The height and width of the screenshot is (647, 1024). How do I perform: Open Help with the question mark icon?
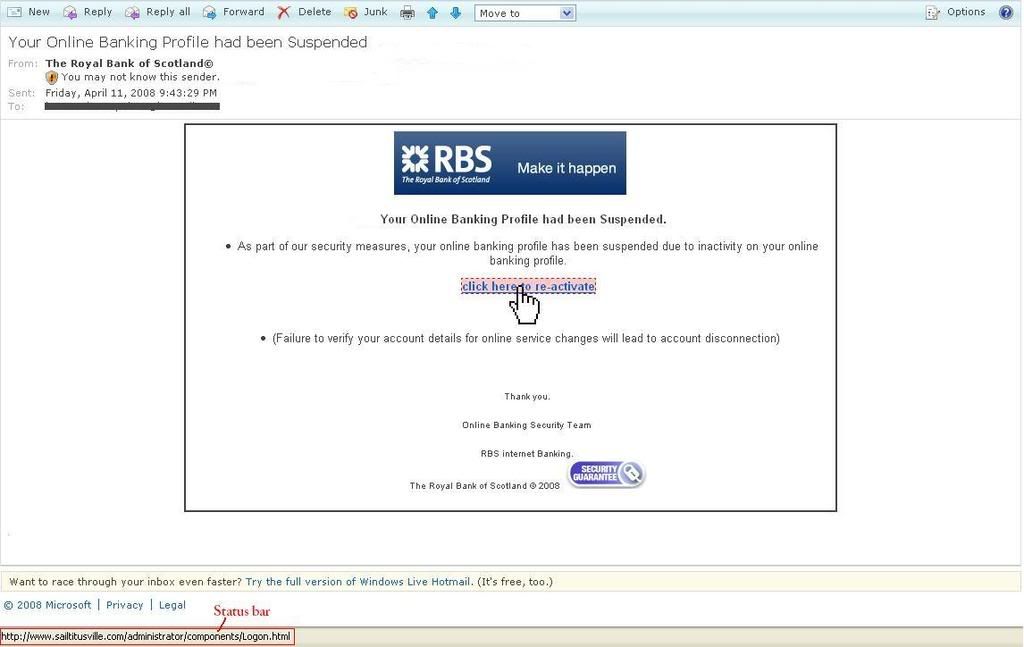click(1006, 12)
